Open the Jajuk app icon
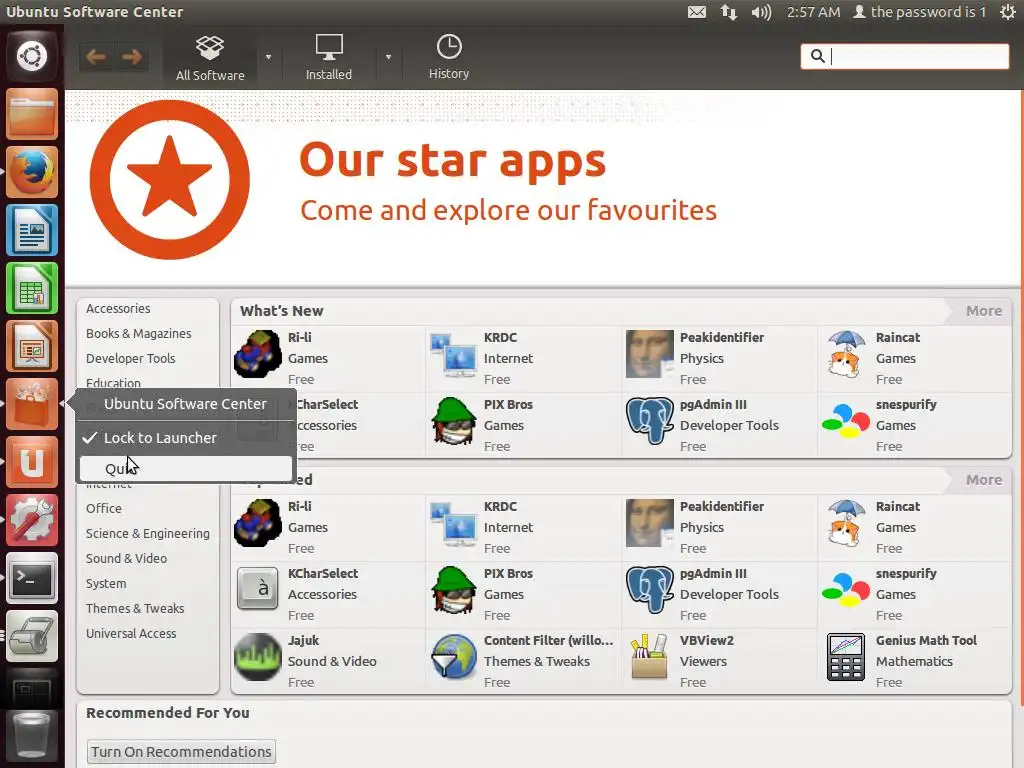The image size is (1024, 768). 258,657
